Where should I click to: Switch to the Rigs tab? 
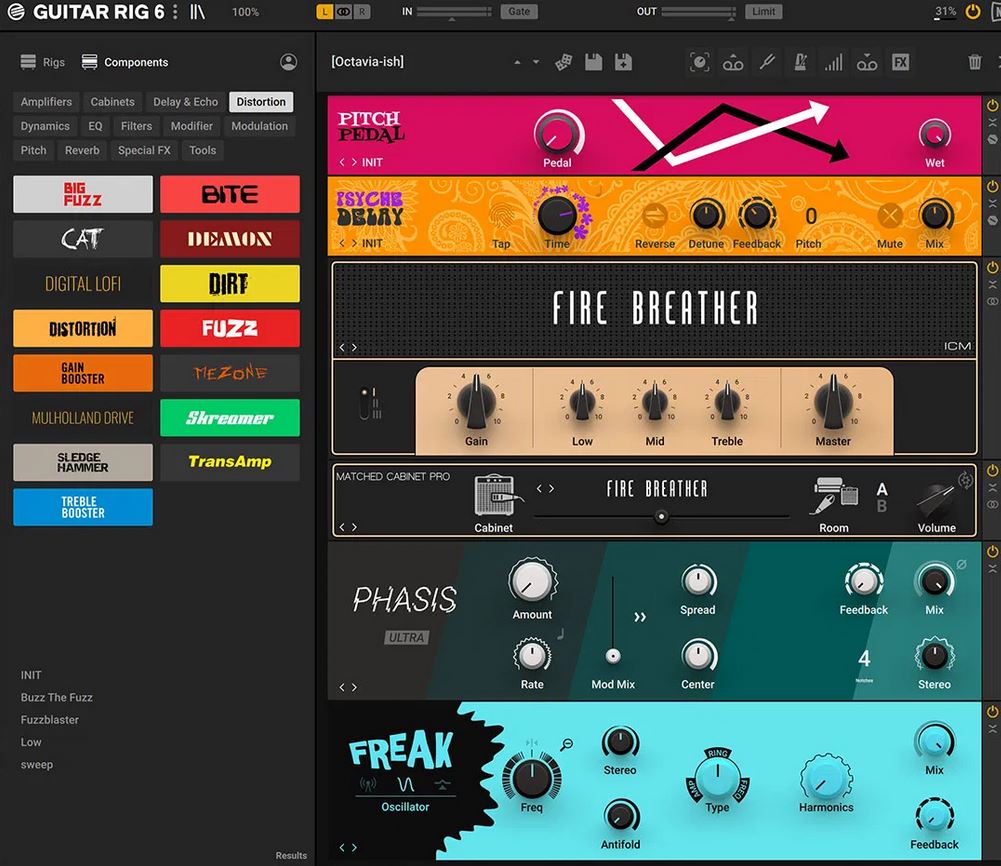[43, 62]
